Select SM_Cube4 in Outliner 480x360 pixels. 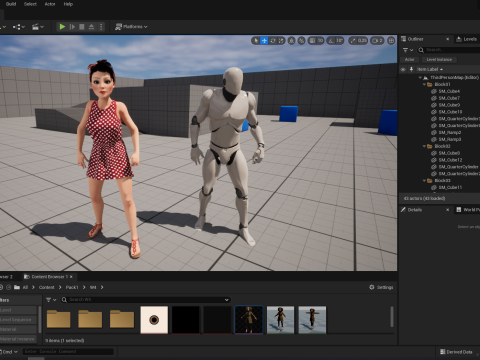click(x=449, y=91)
